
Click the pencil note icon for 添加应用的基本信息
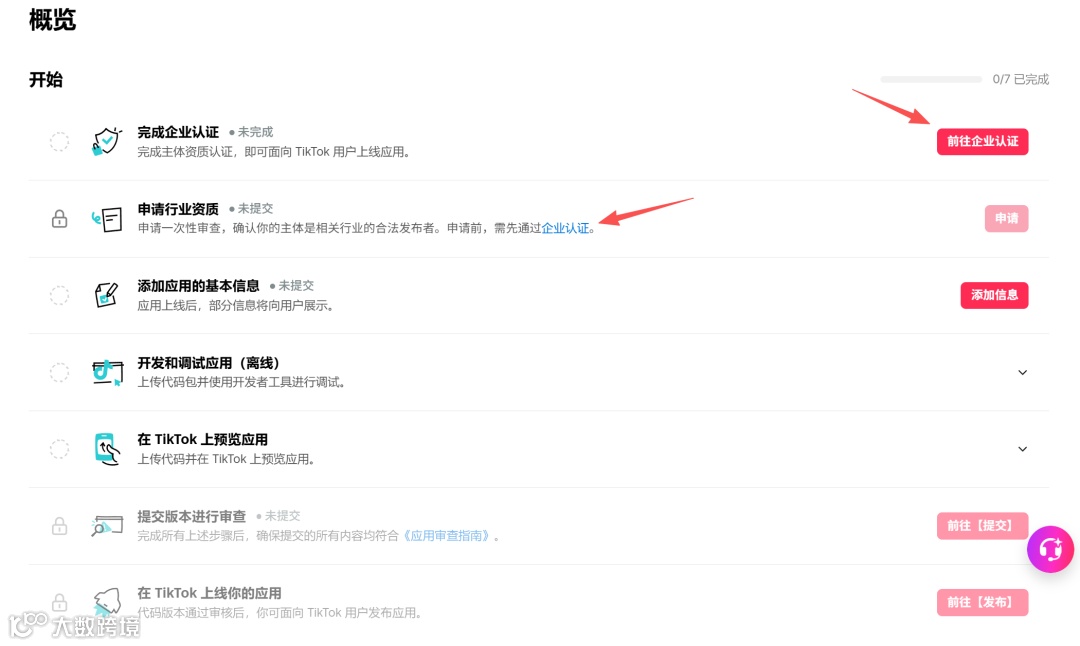tap(107, 295)
